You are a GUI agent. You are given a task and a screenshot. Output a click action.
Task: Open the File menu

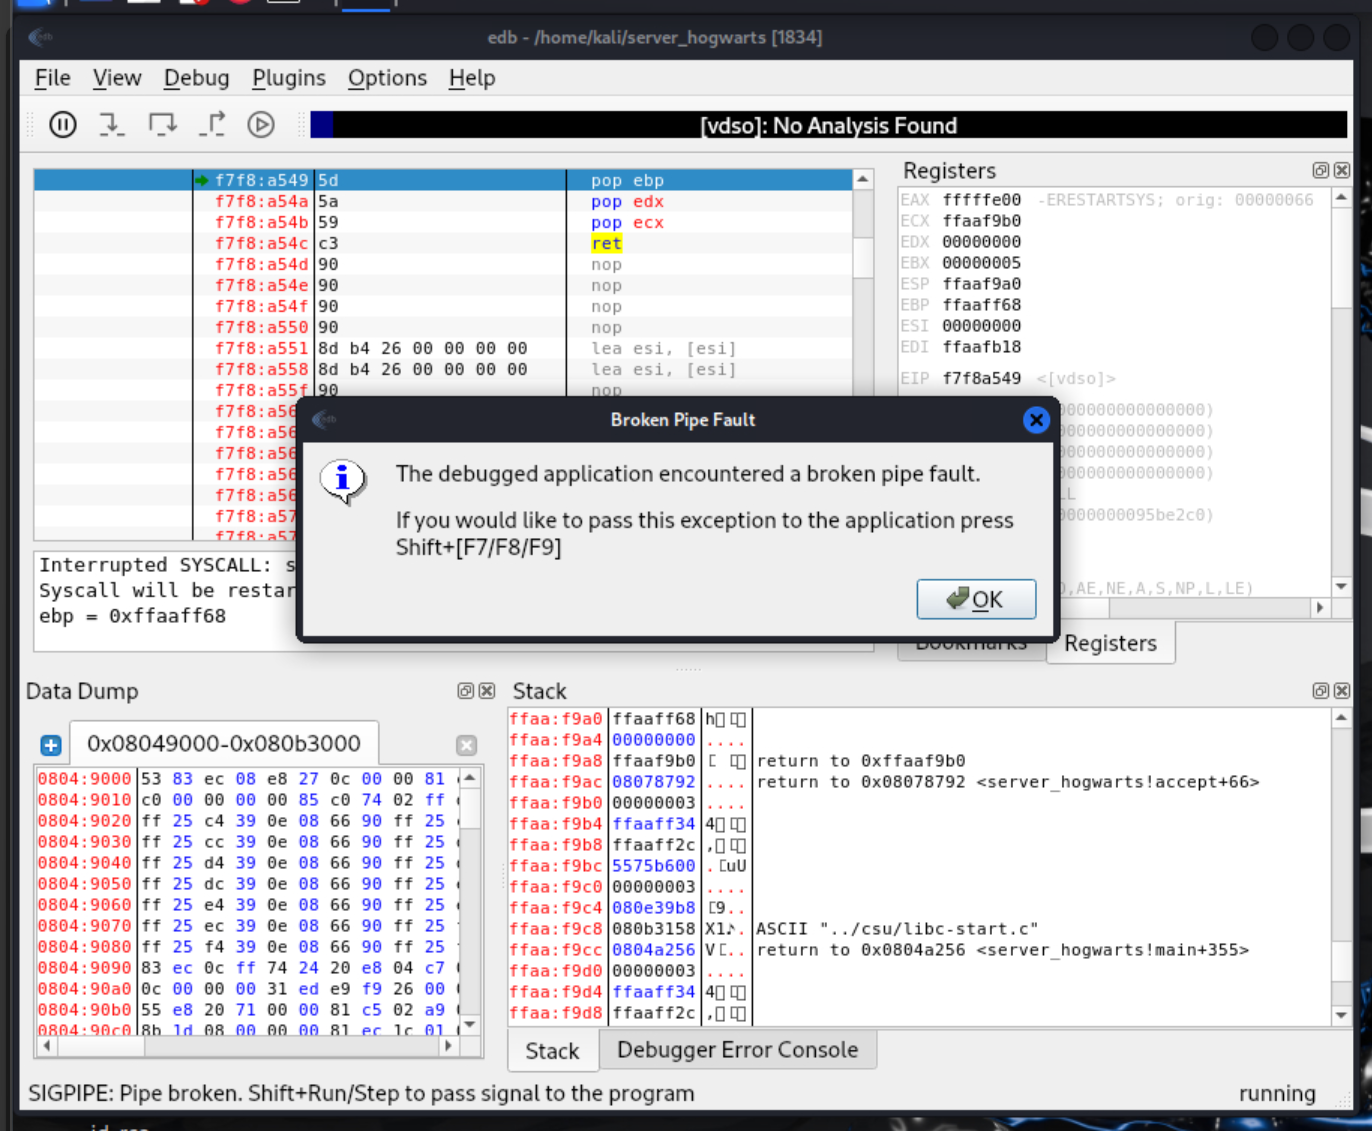[53, 78]
